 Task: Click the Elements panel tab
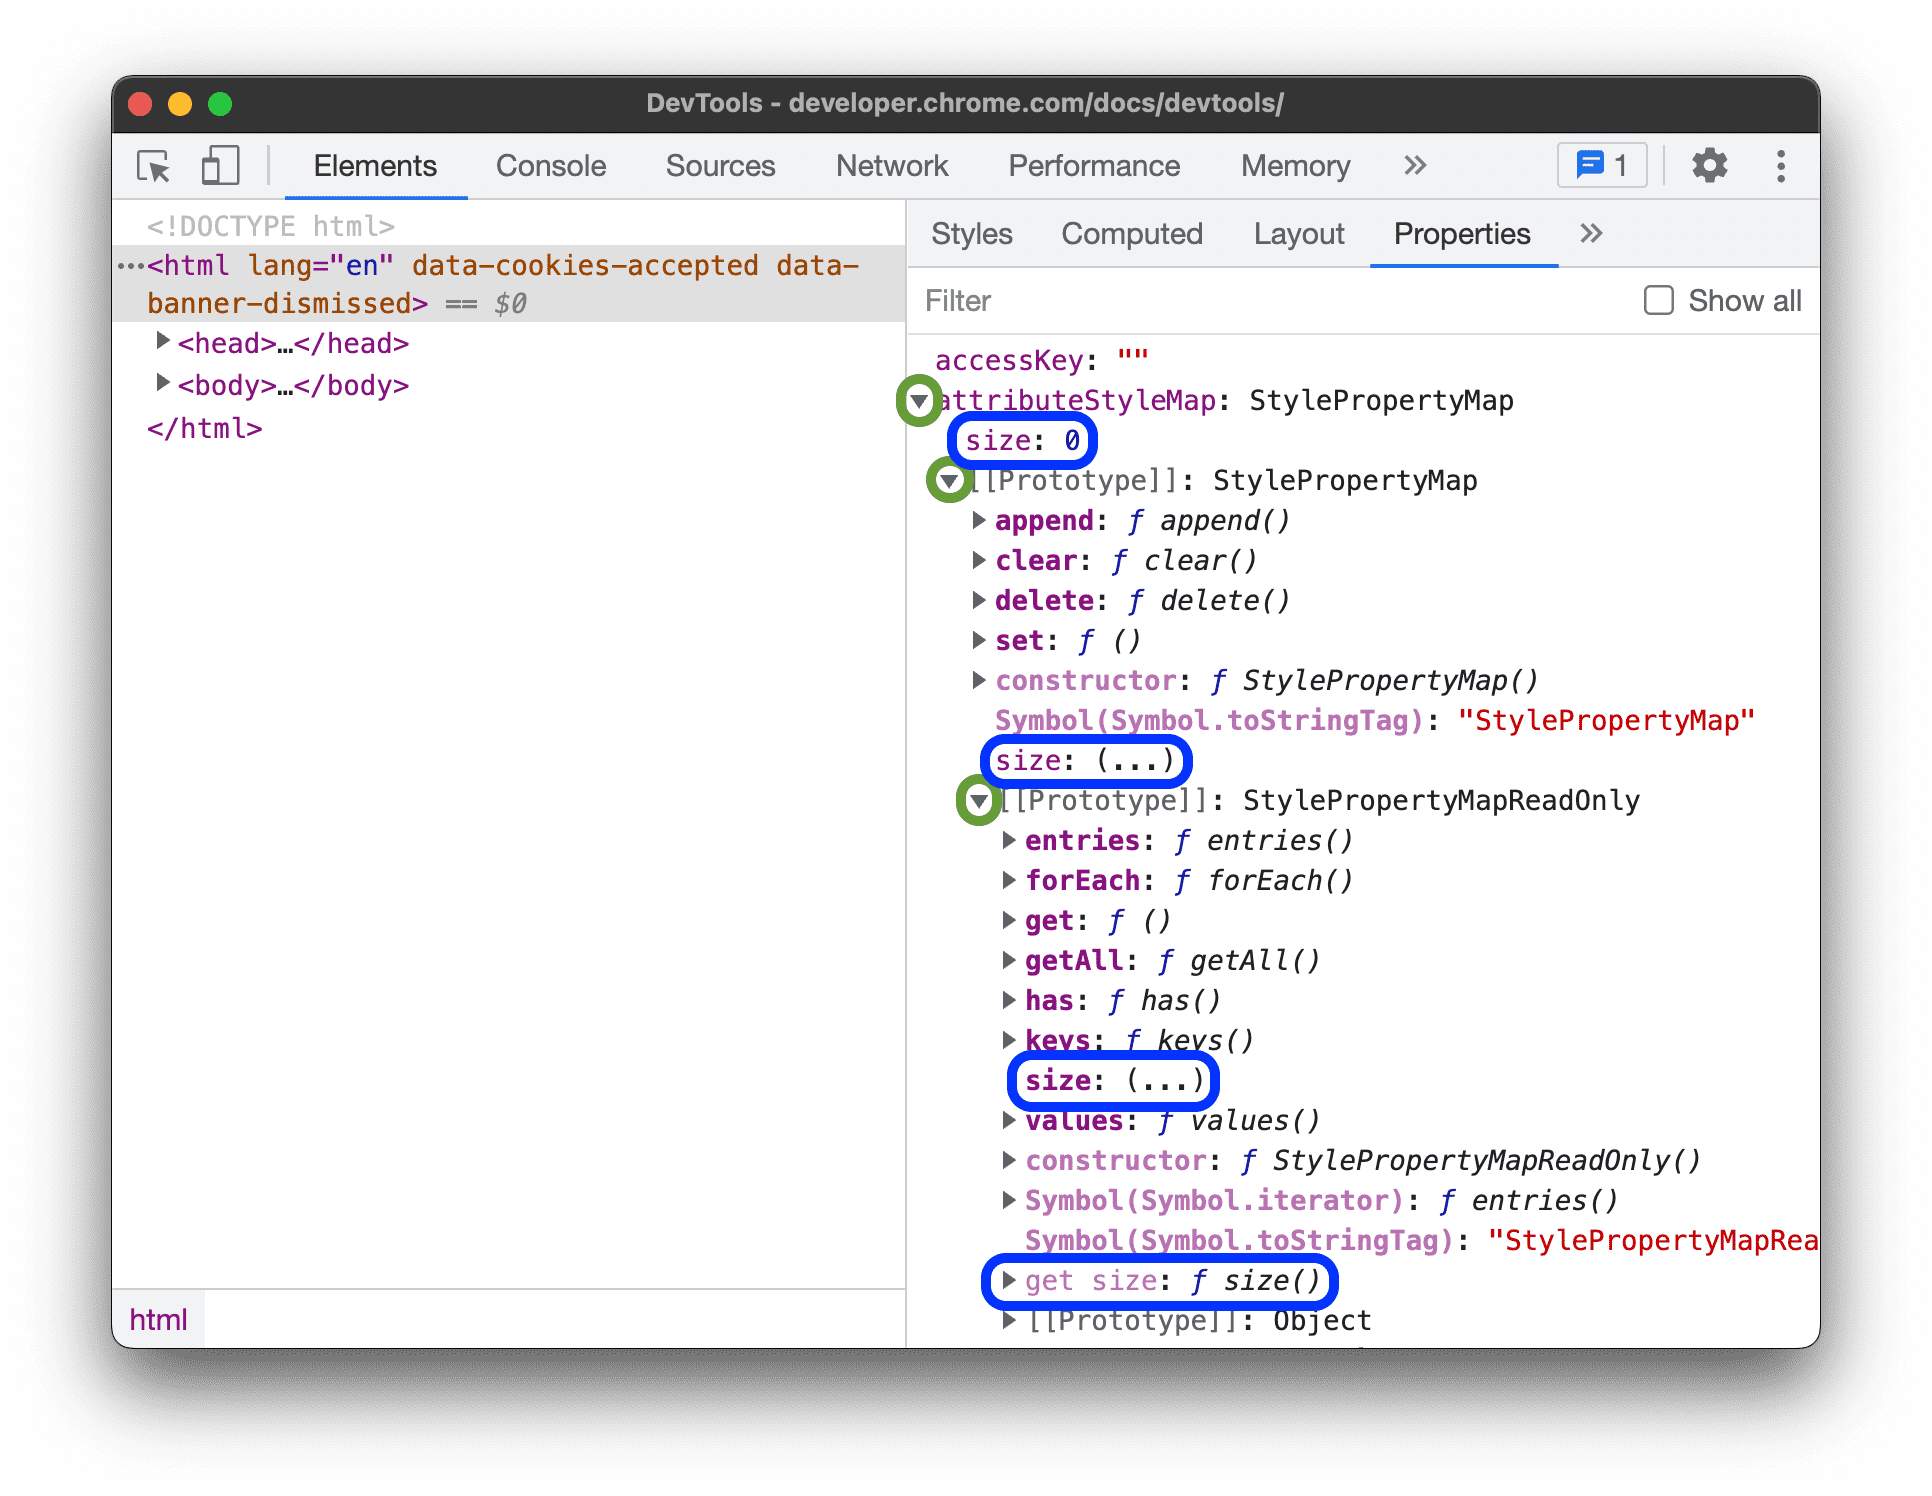pos(375,166)
